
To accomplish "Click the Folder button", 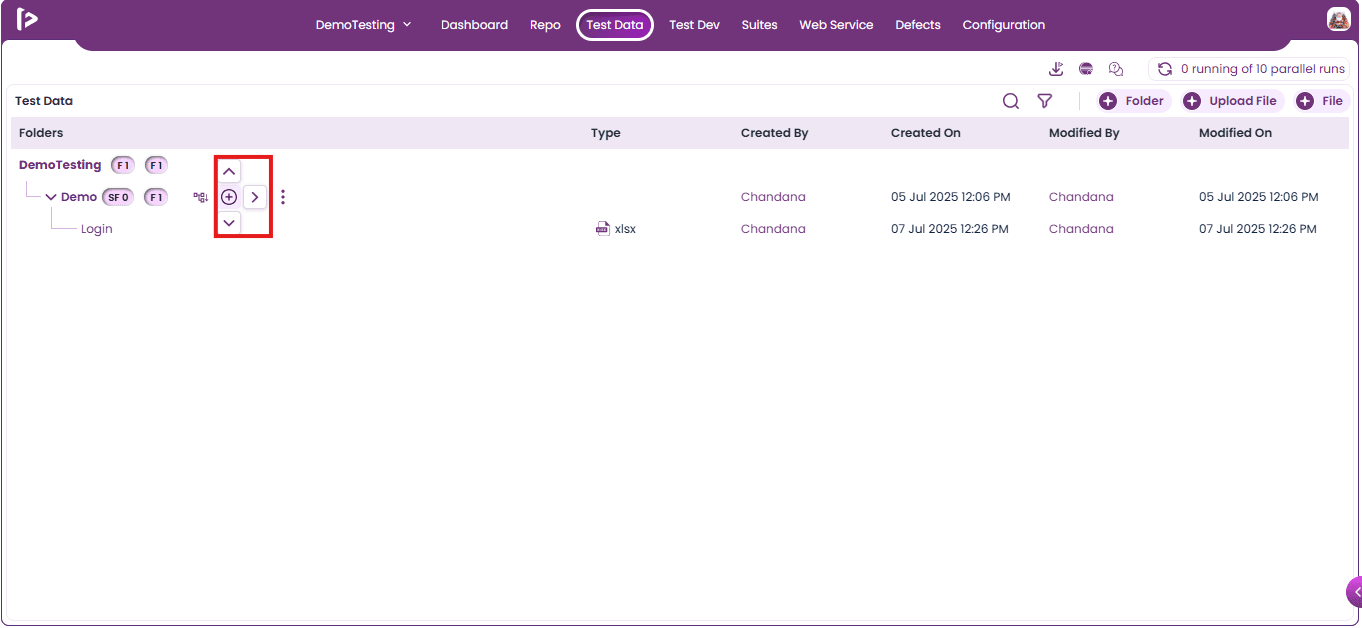I will [x=1133, y=101].
